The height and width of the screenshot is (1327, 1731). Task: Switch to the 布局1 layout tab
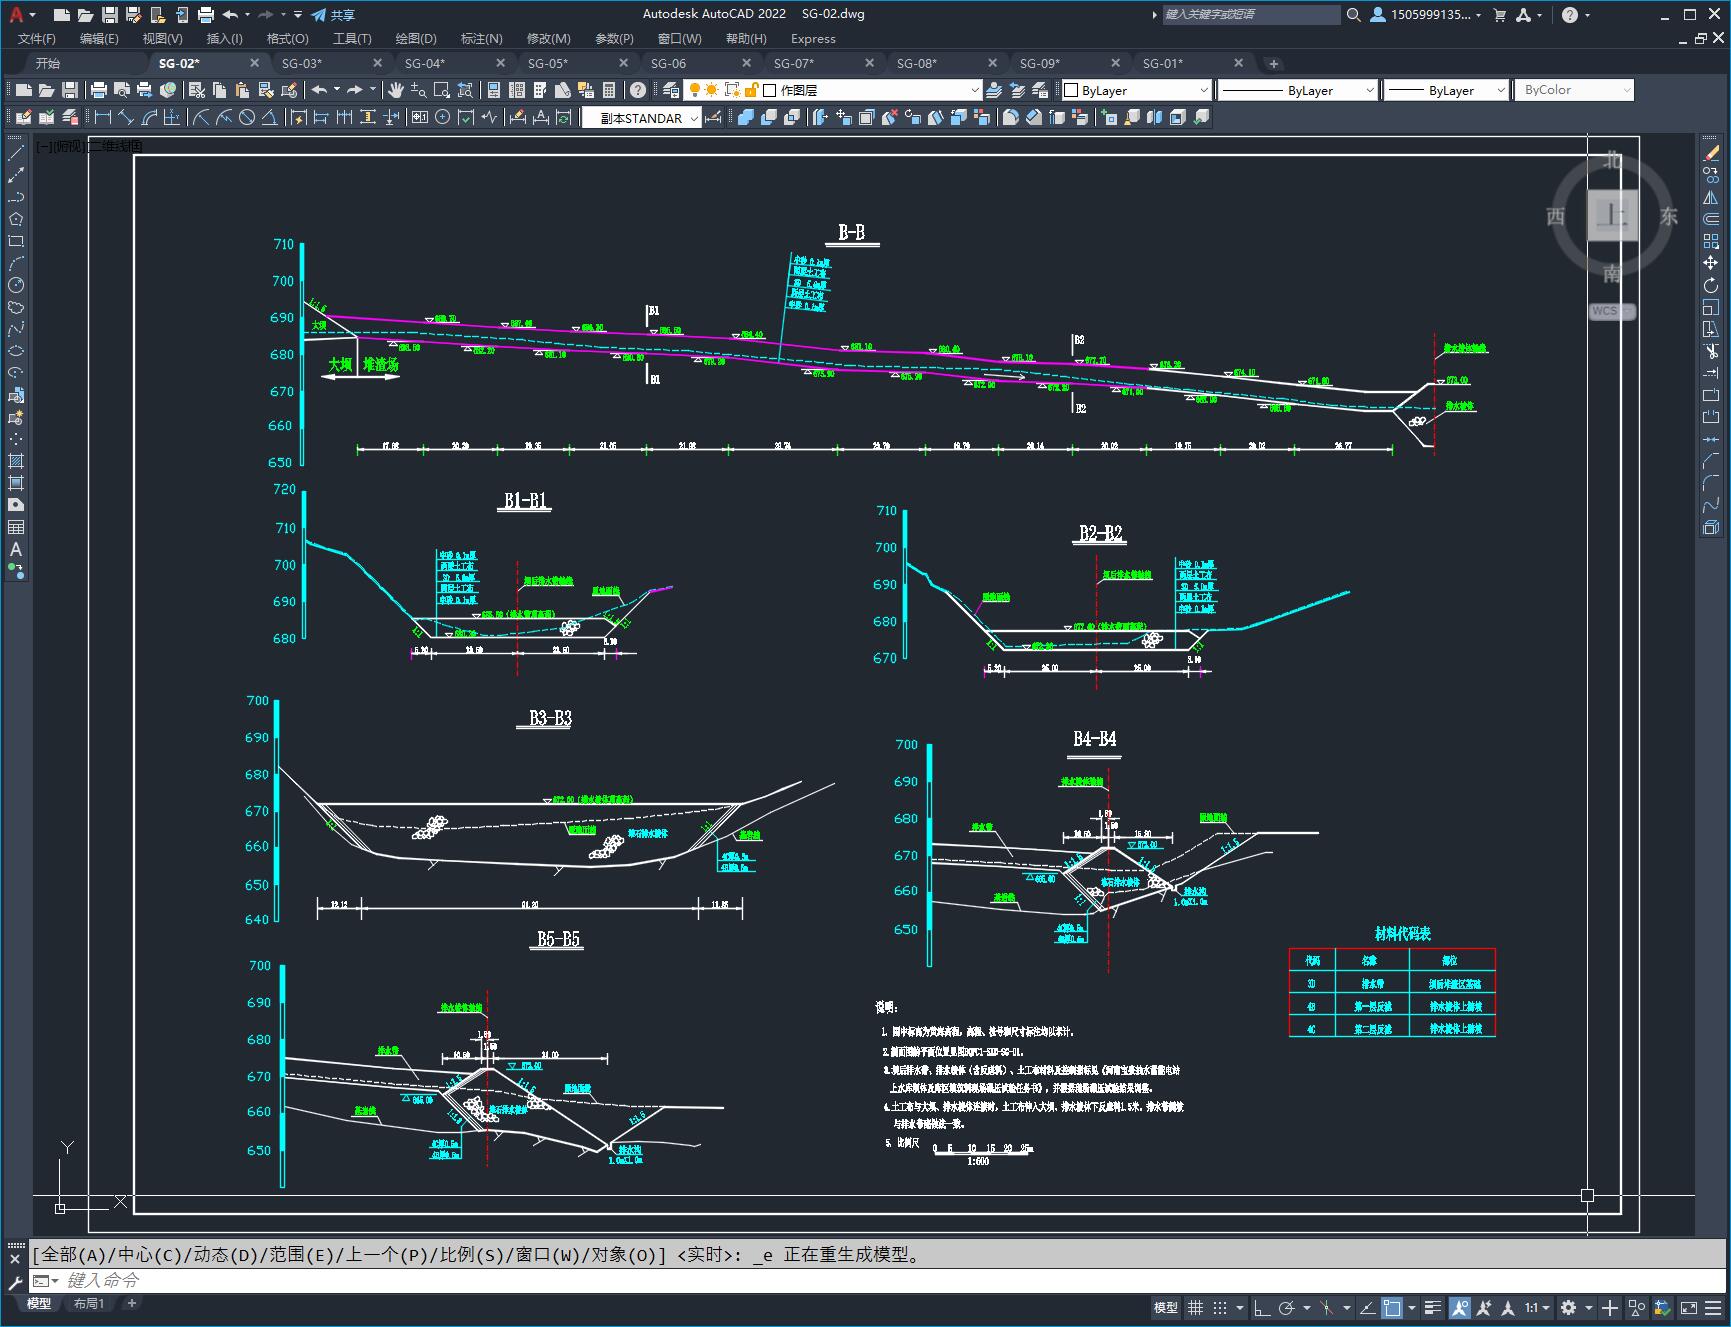(x=88, y=1303)
